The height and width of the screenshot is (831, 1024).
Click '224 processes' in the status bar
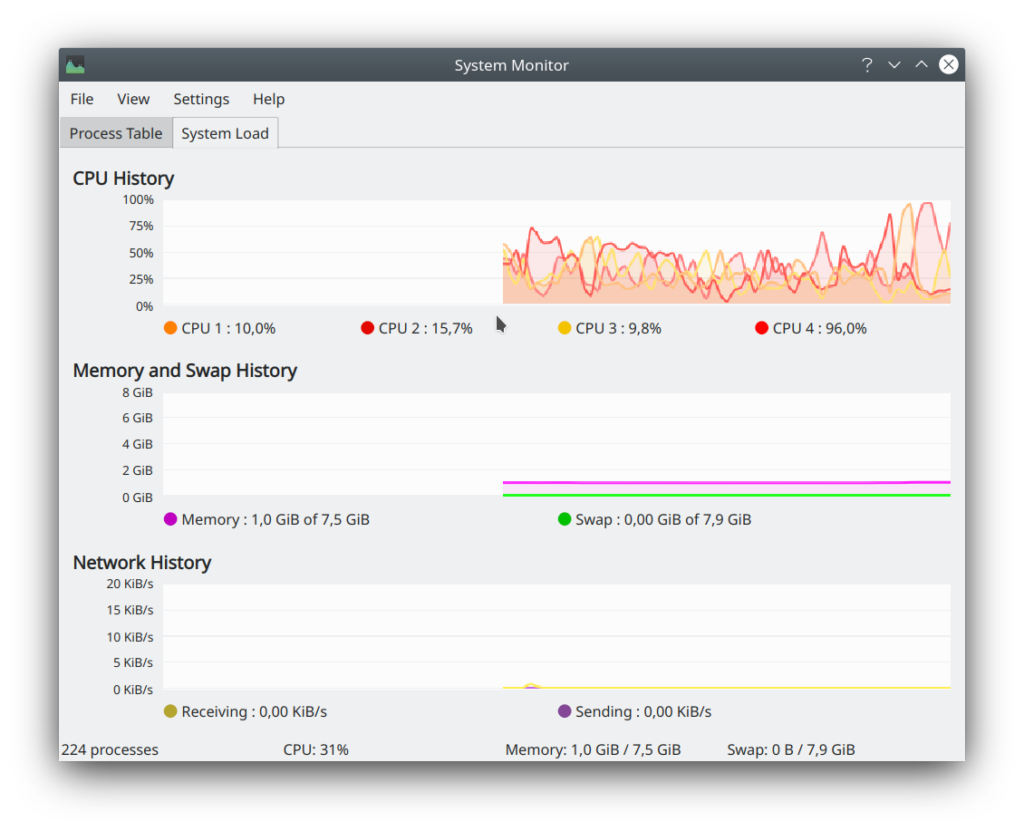pyautogui.click(x=110, y=750)
